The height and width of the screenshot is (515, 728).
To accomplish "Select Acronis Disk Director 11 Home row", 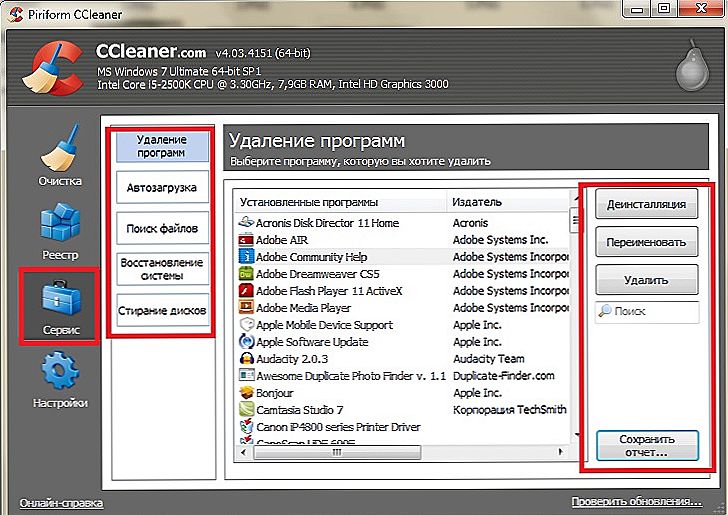I will pos(402,222).
